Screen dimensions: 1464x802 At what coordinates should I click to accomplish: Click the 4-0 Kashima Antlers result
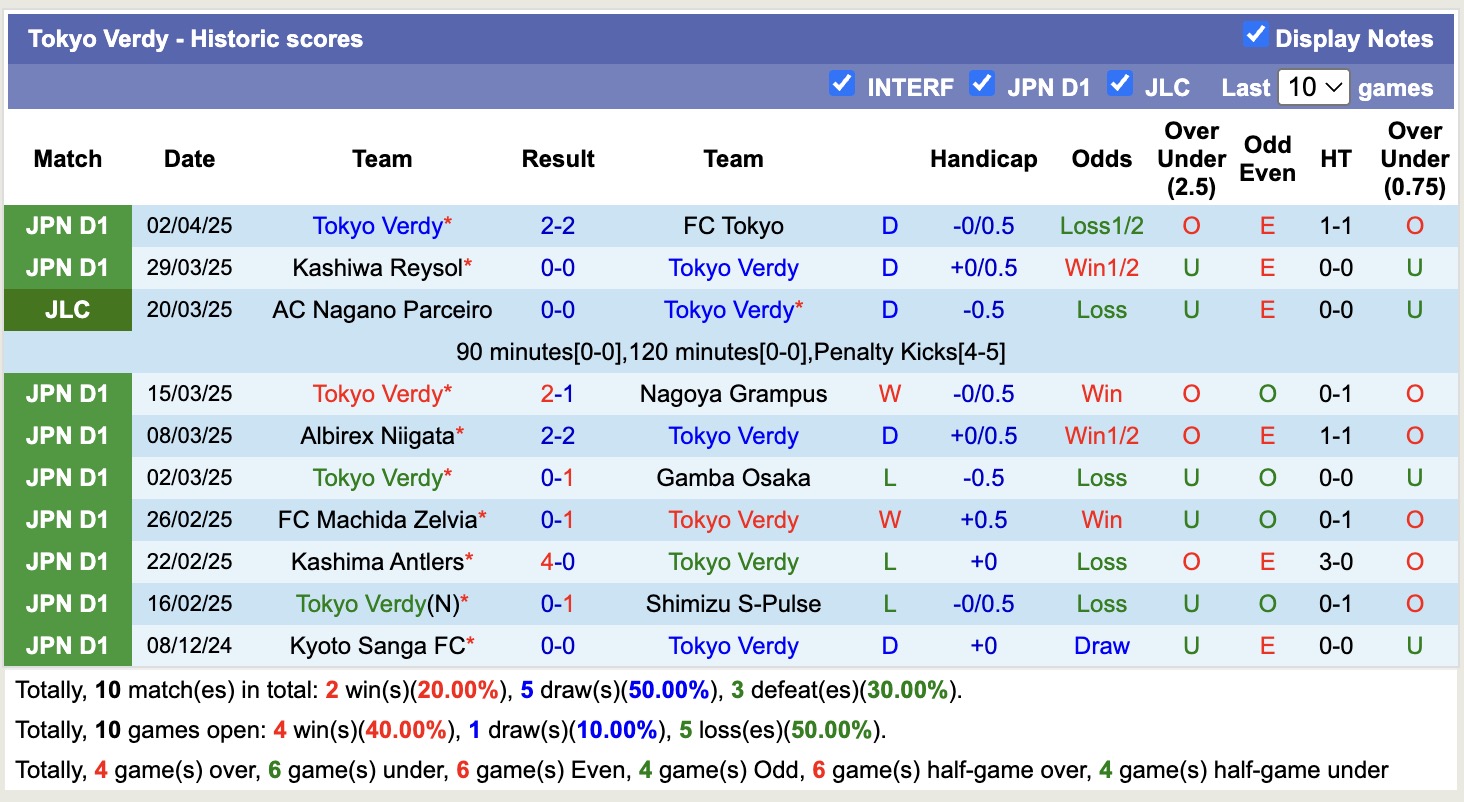558,562
